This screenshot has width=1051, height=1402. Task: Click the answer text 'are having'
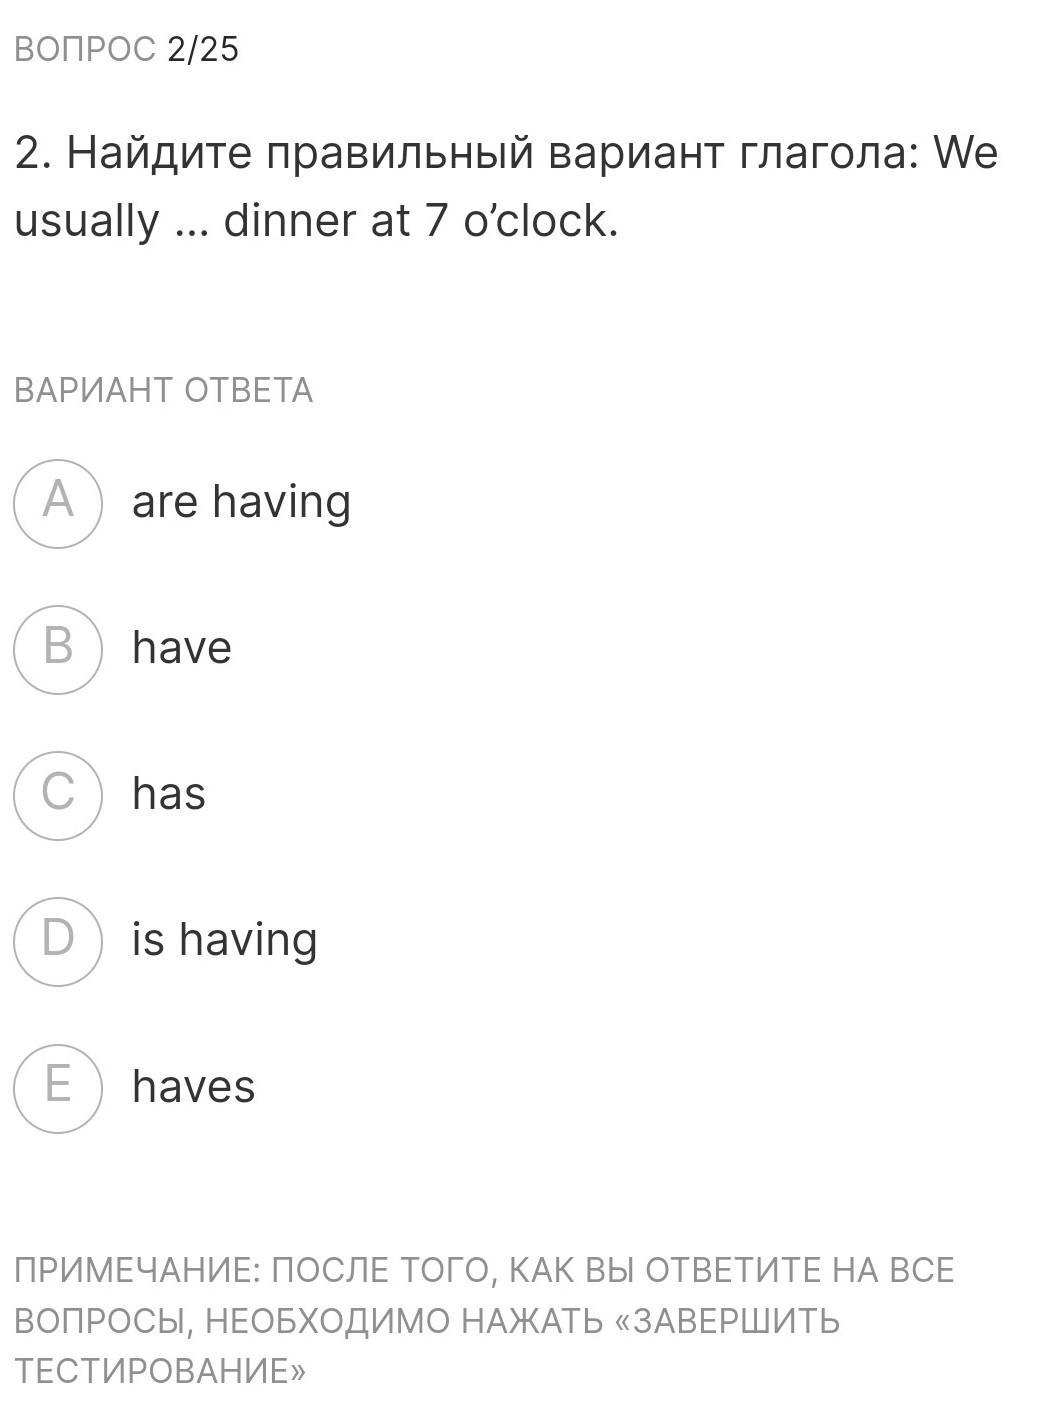coord(241,502)
